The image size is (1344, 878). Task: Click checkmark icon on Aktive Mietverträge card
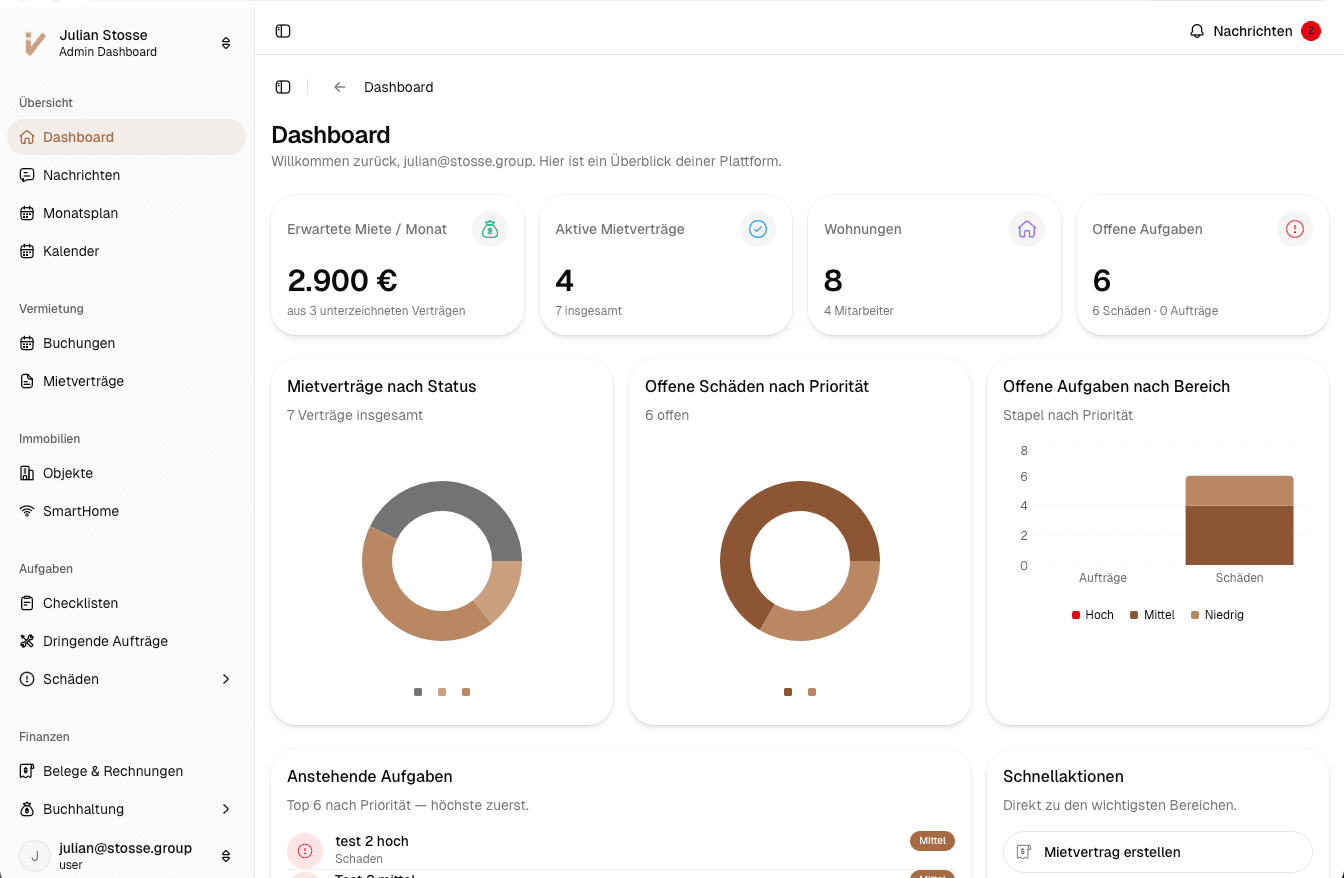click(758, 229)
